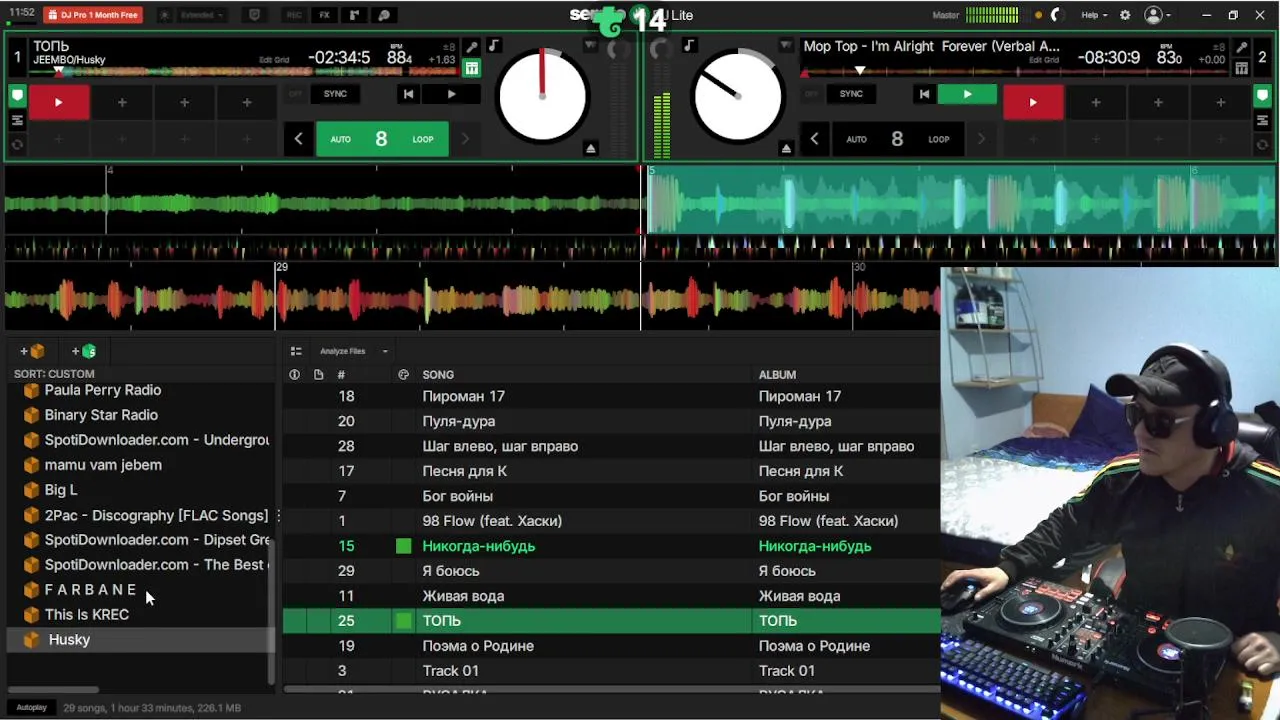Enable key lock on deck 1
This screenshot has width=1280, height=720.
[x=493, y=46]
